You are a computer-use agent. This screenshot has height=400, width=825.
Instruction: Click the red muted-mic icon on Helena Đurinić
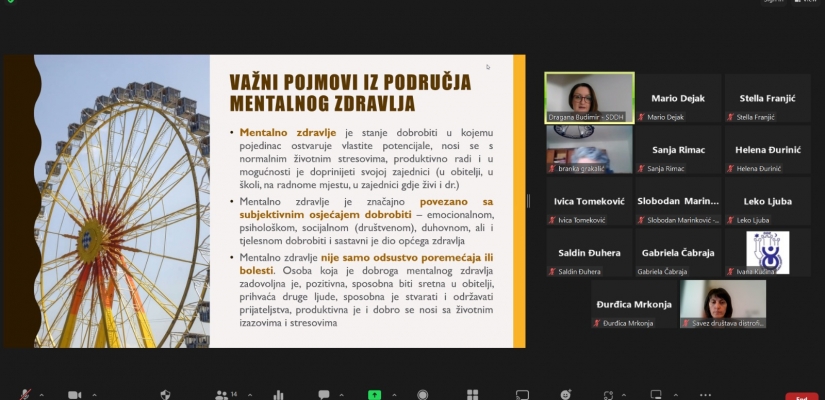pyautogui.click(x=730, y=168)
